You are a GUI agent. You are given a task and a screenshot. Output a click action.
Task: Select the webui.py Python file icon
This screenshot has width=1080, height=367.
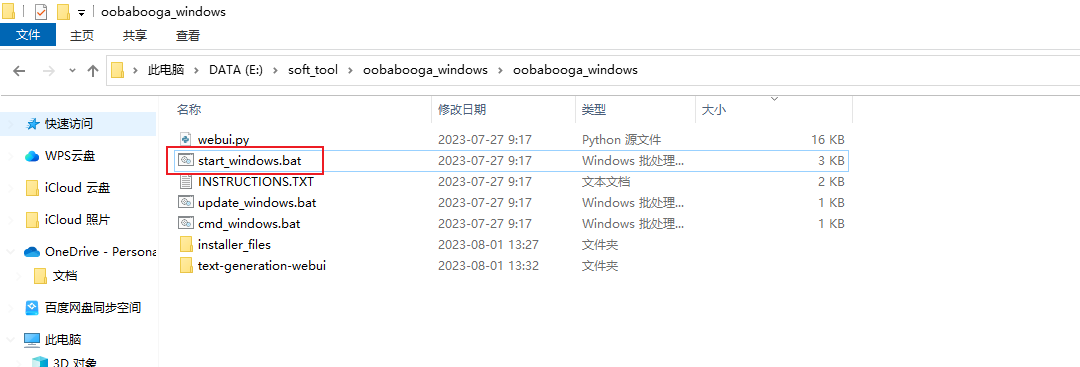pyautogui.click(x=185, y=140)
